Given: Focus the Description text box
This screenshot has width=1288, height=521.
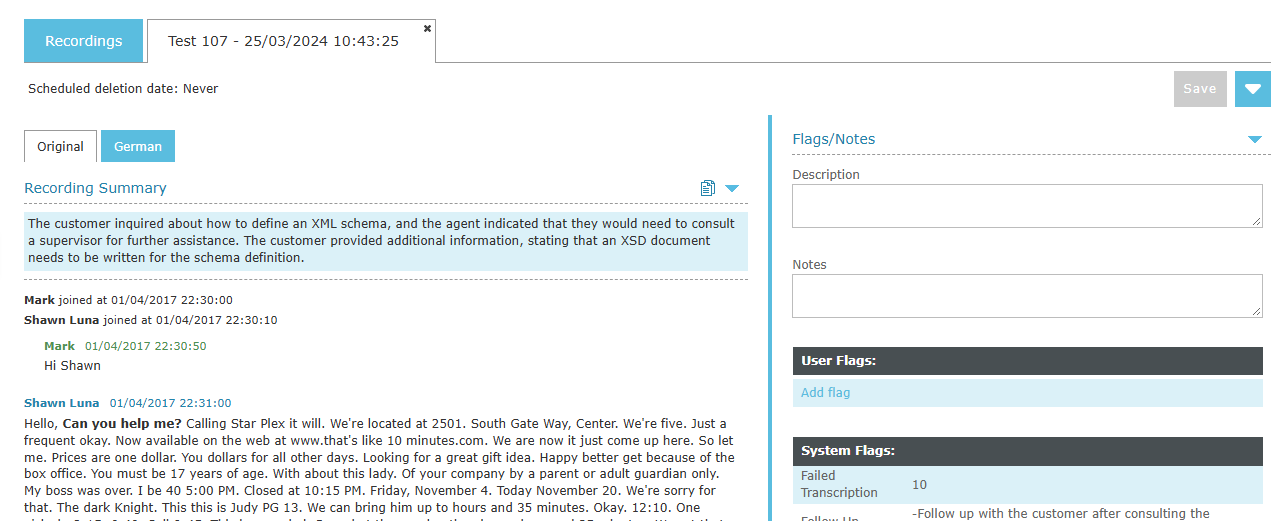Looking at the screenshot, I should coord(1027,206).
